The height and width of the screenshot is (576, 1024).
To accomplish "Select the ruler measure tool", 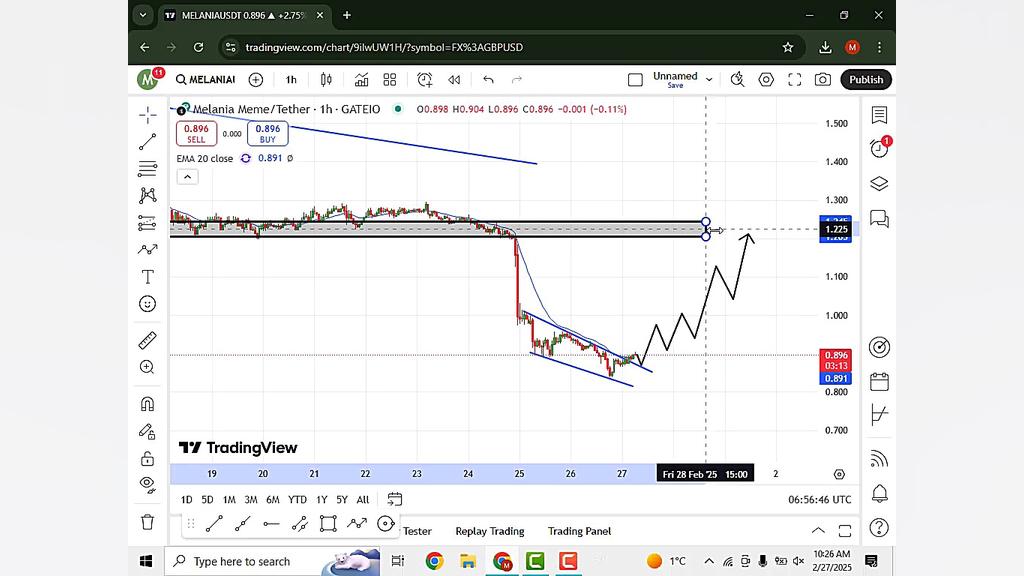I will [x=148, y=340].
